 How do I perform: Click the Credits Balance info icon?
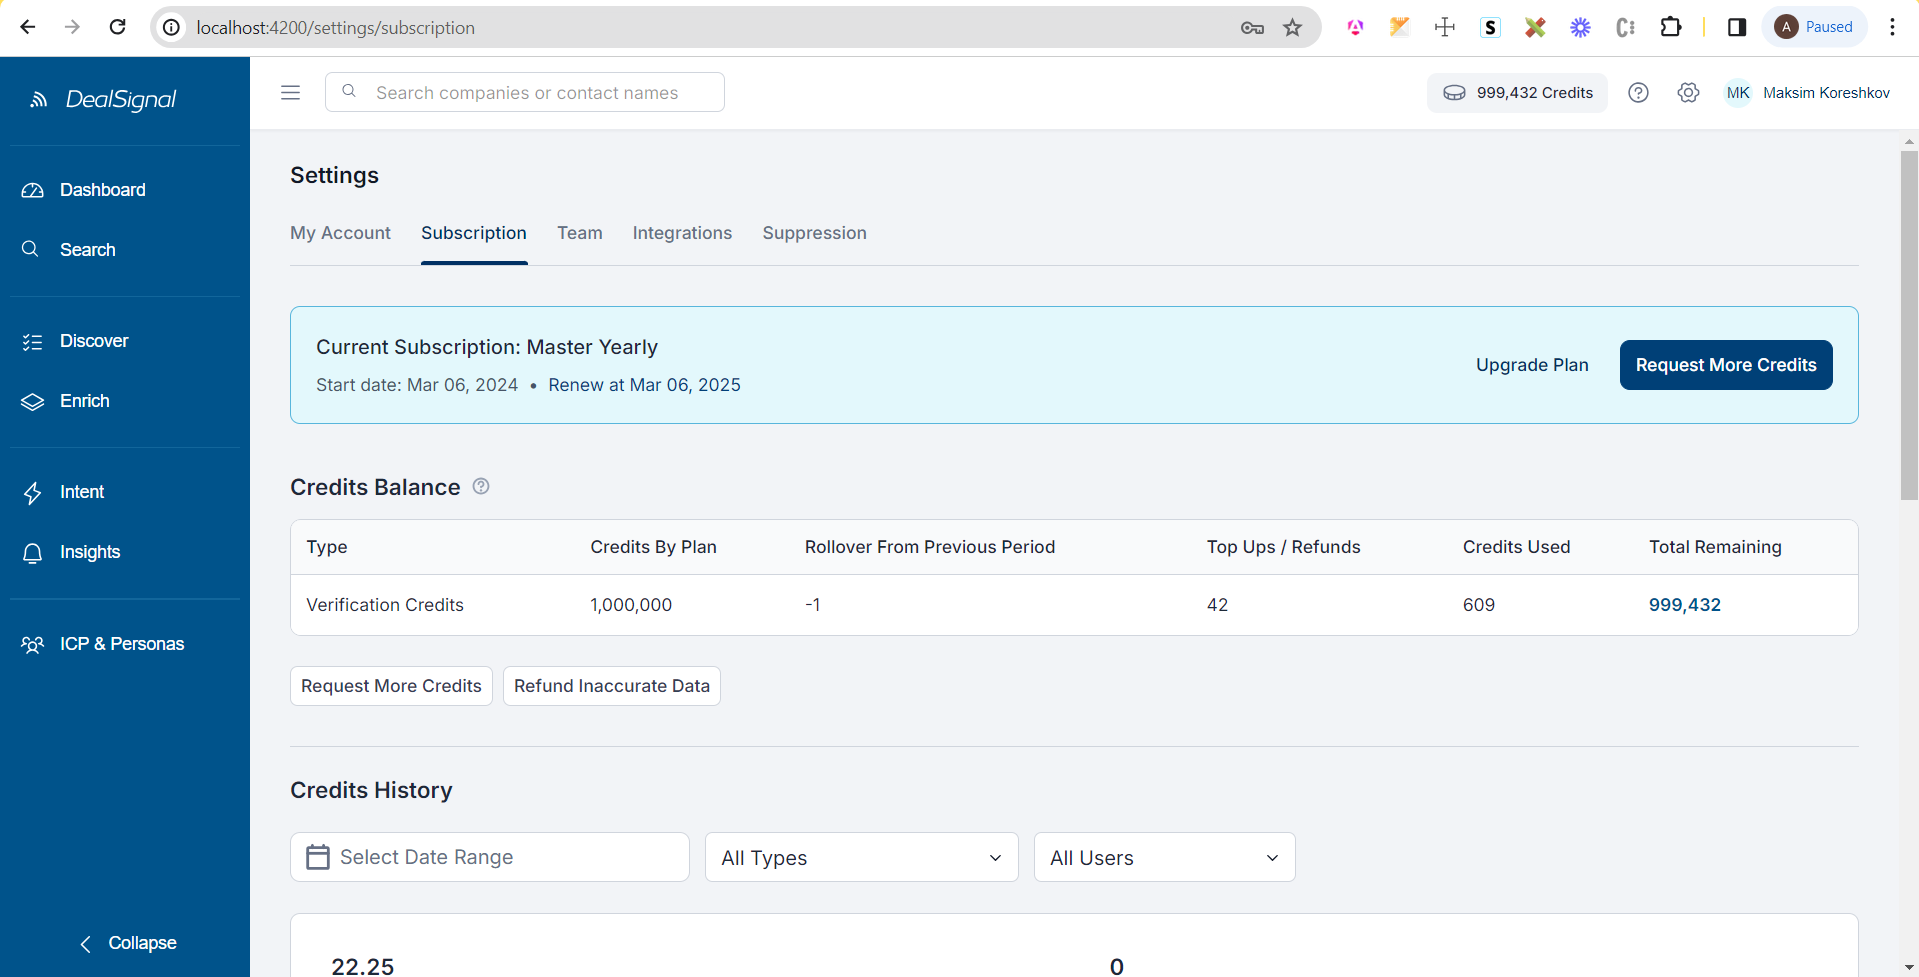[x=481, y=486]
